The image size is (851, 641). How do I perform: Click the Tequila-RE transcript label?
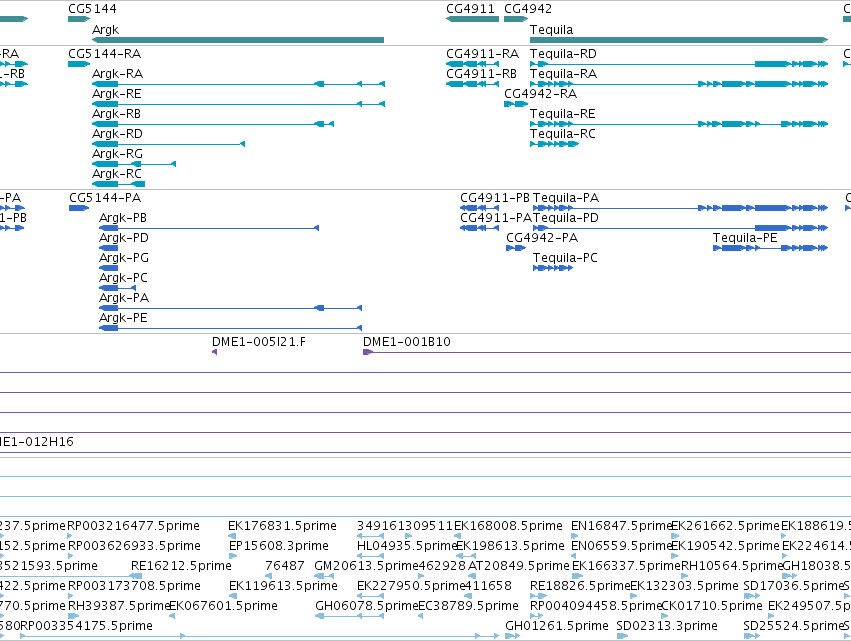tap(562, 114)
